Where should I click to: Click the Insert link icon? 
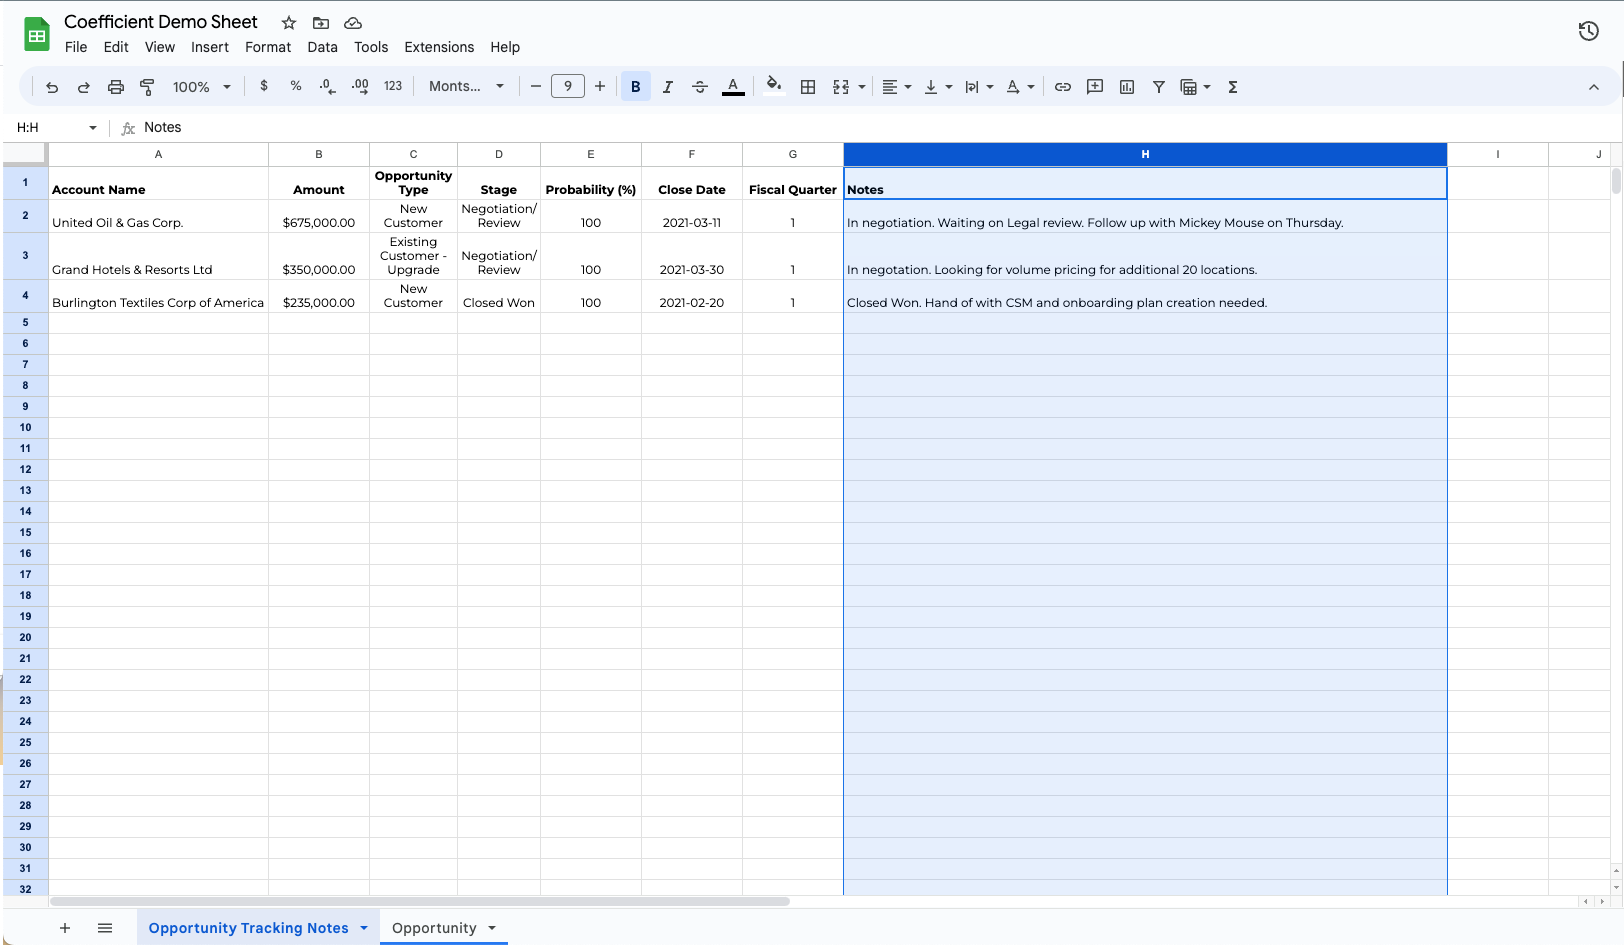point(1063,87)
